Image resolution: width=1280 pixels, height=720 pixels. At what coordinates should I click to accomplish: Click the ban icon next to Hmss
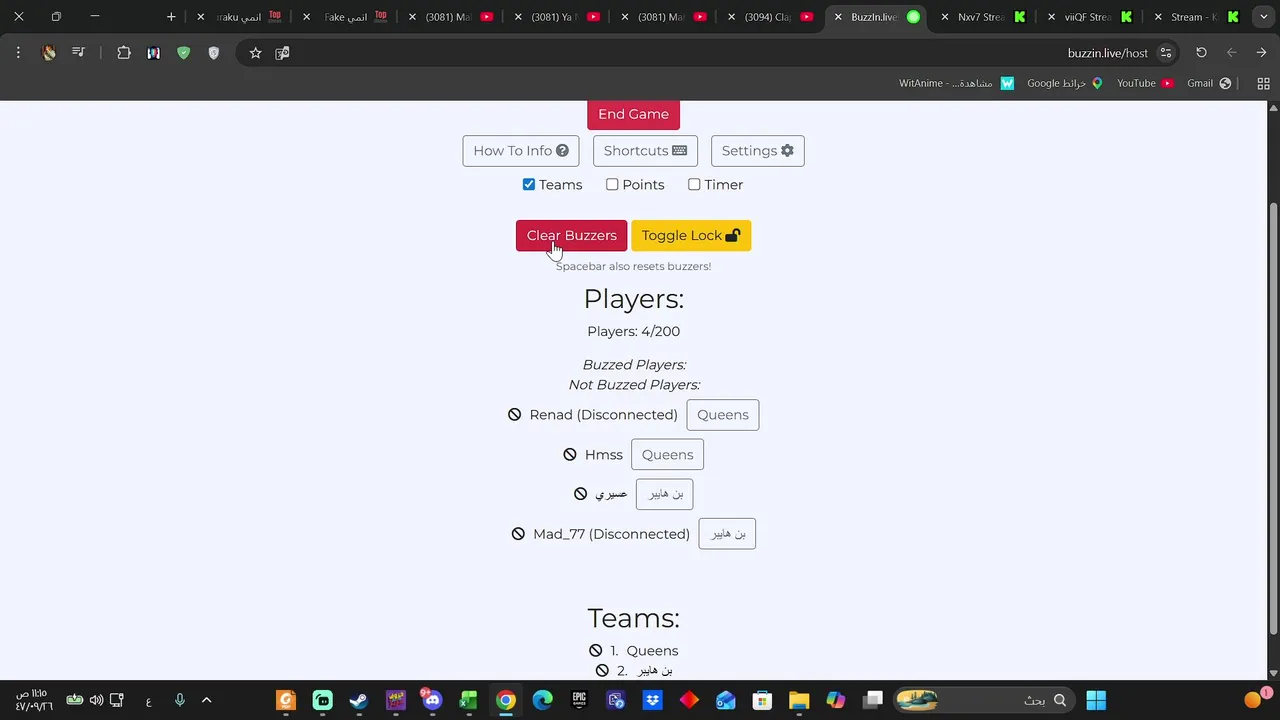click(x=570, y=454)
